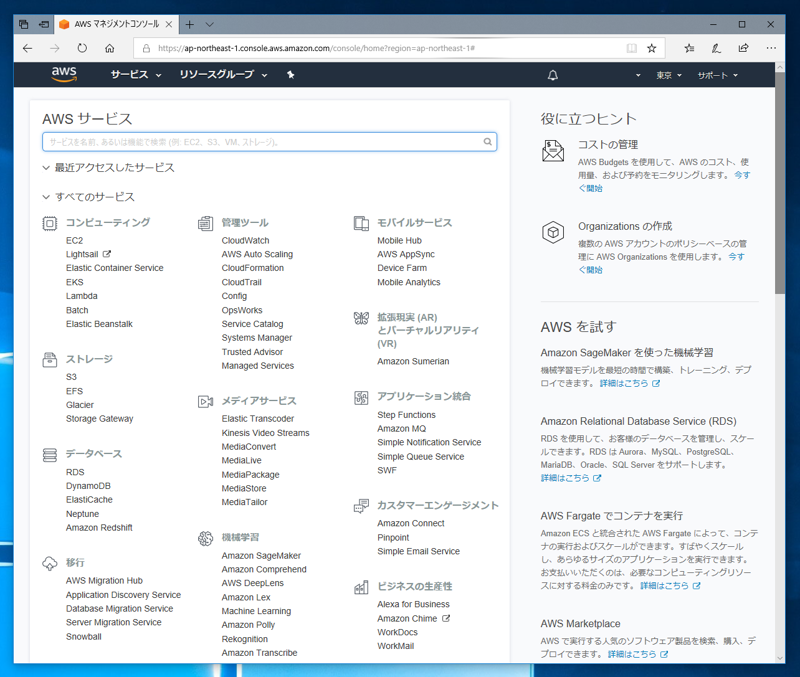
Task: Open browser settings and more menu
Action: (x=771, y=48)
